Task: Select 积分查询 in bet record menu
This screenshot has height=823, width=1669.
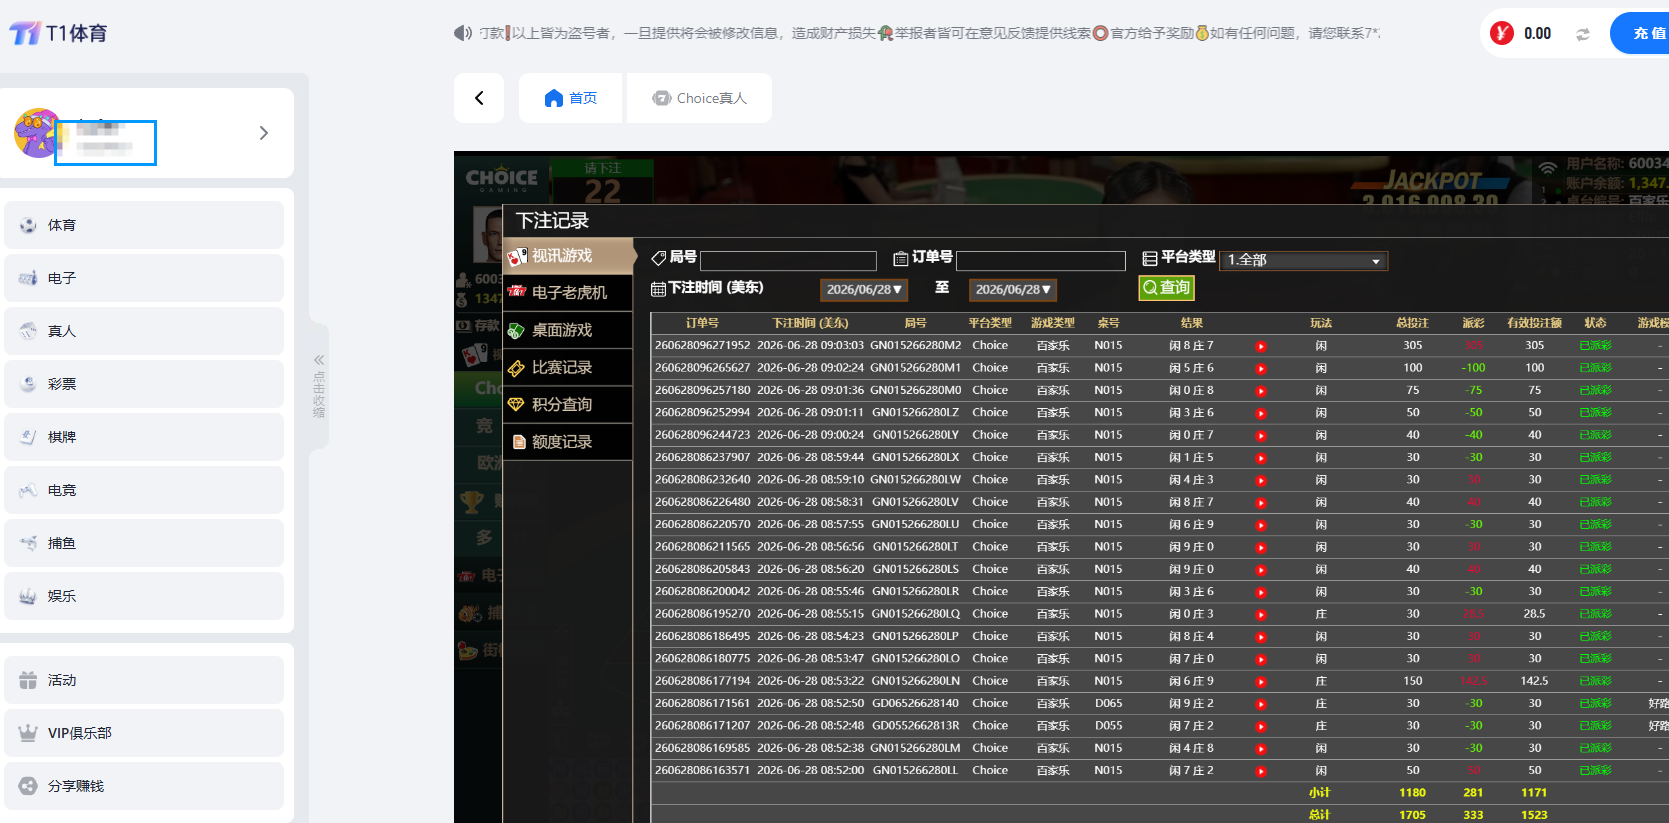Action: (x=568, y=404)
